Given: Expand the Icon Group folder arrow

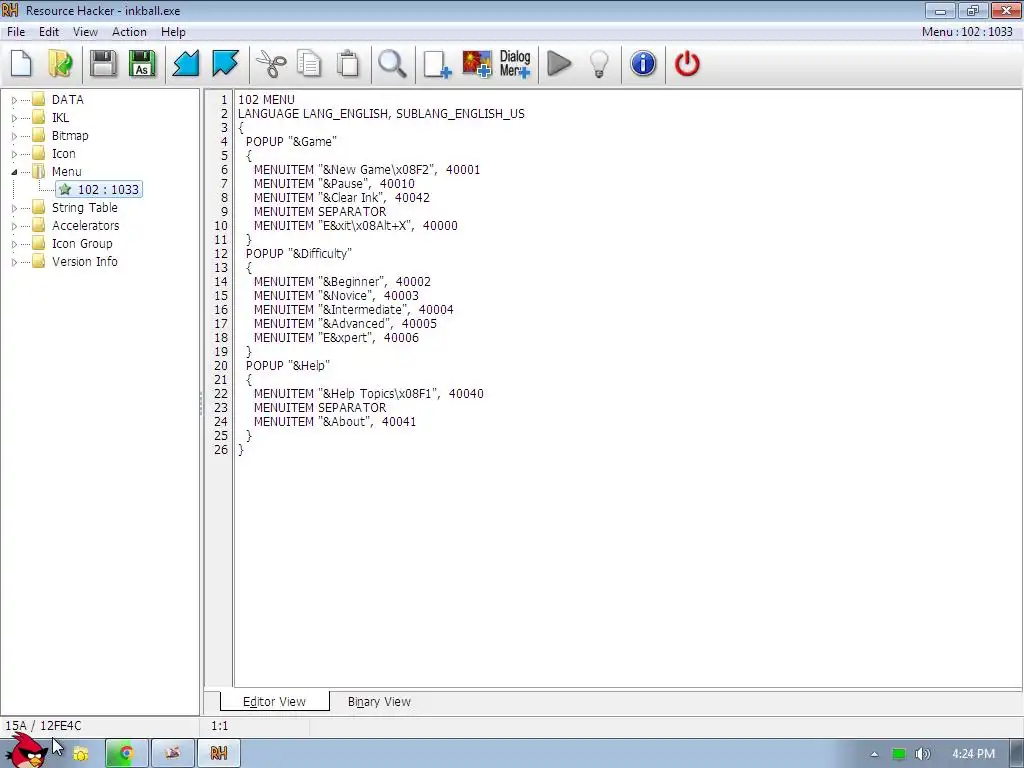Looking at the screenshot, I should pos(14,244).
